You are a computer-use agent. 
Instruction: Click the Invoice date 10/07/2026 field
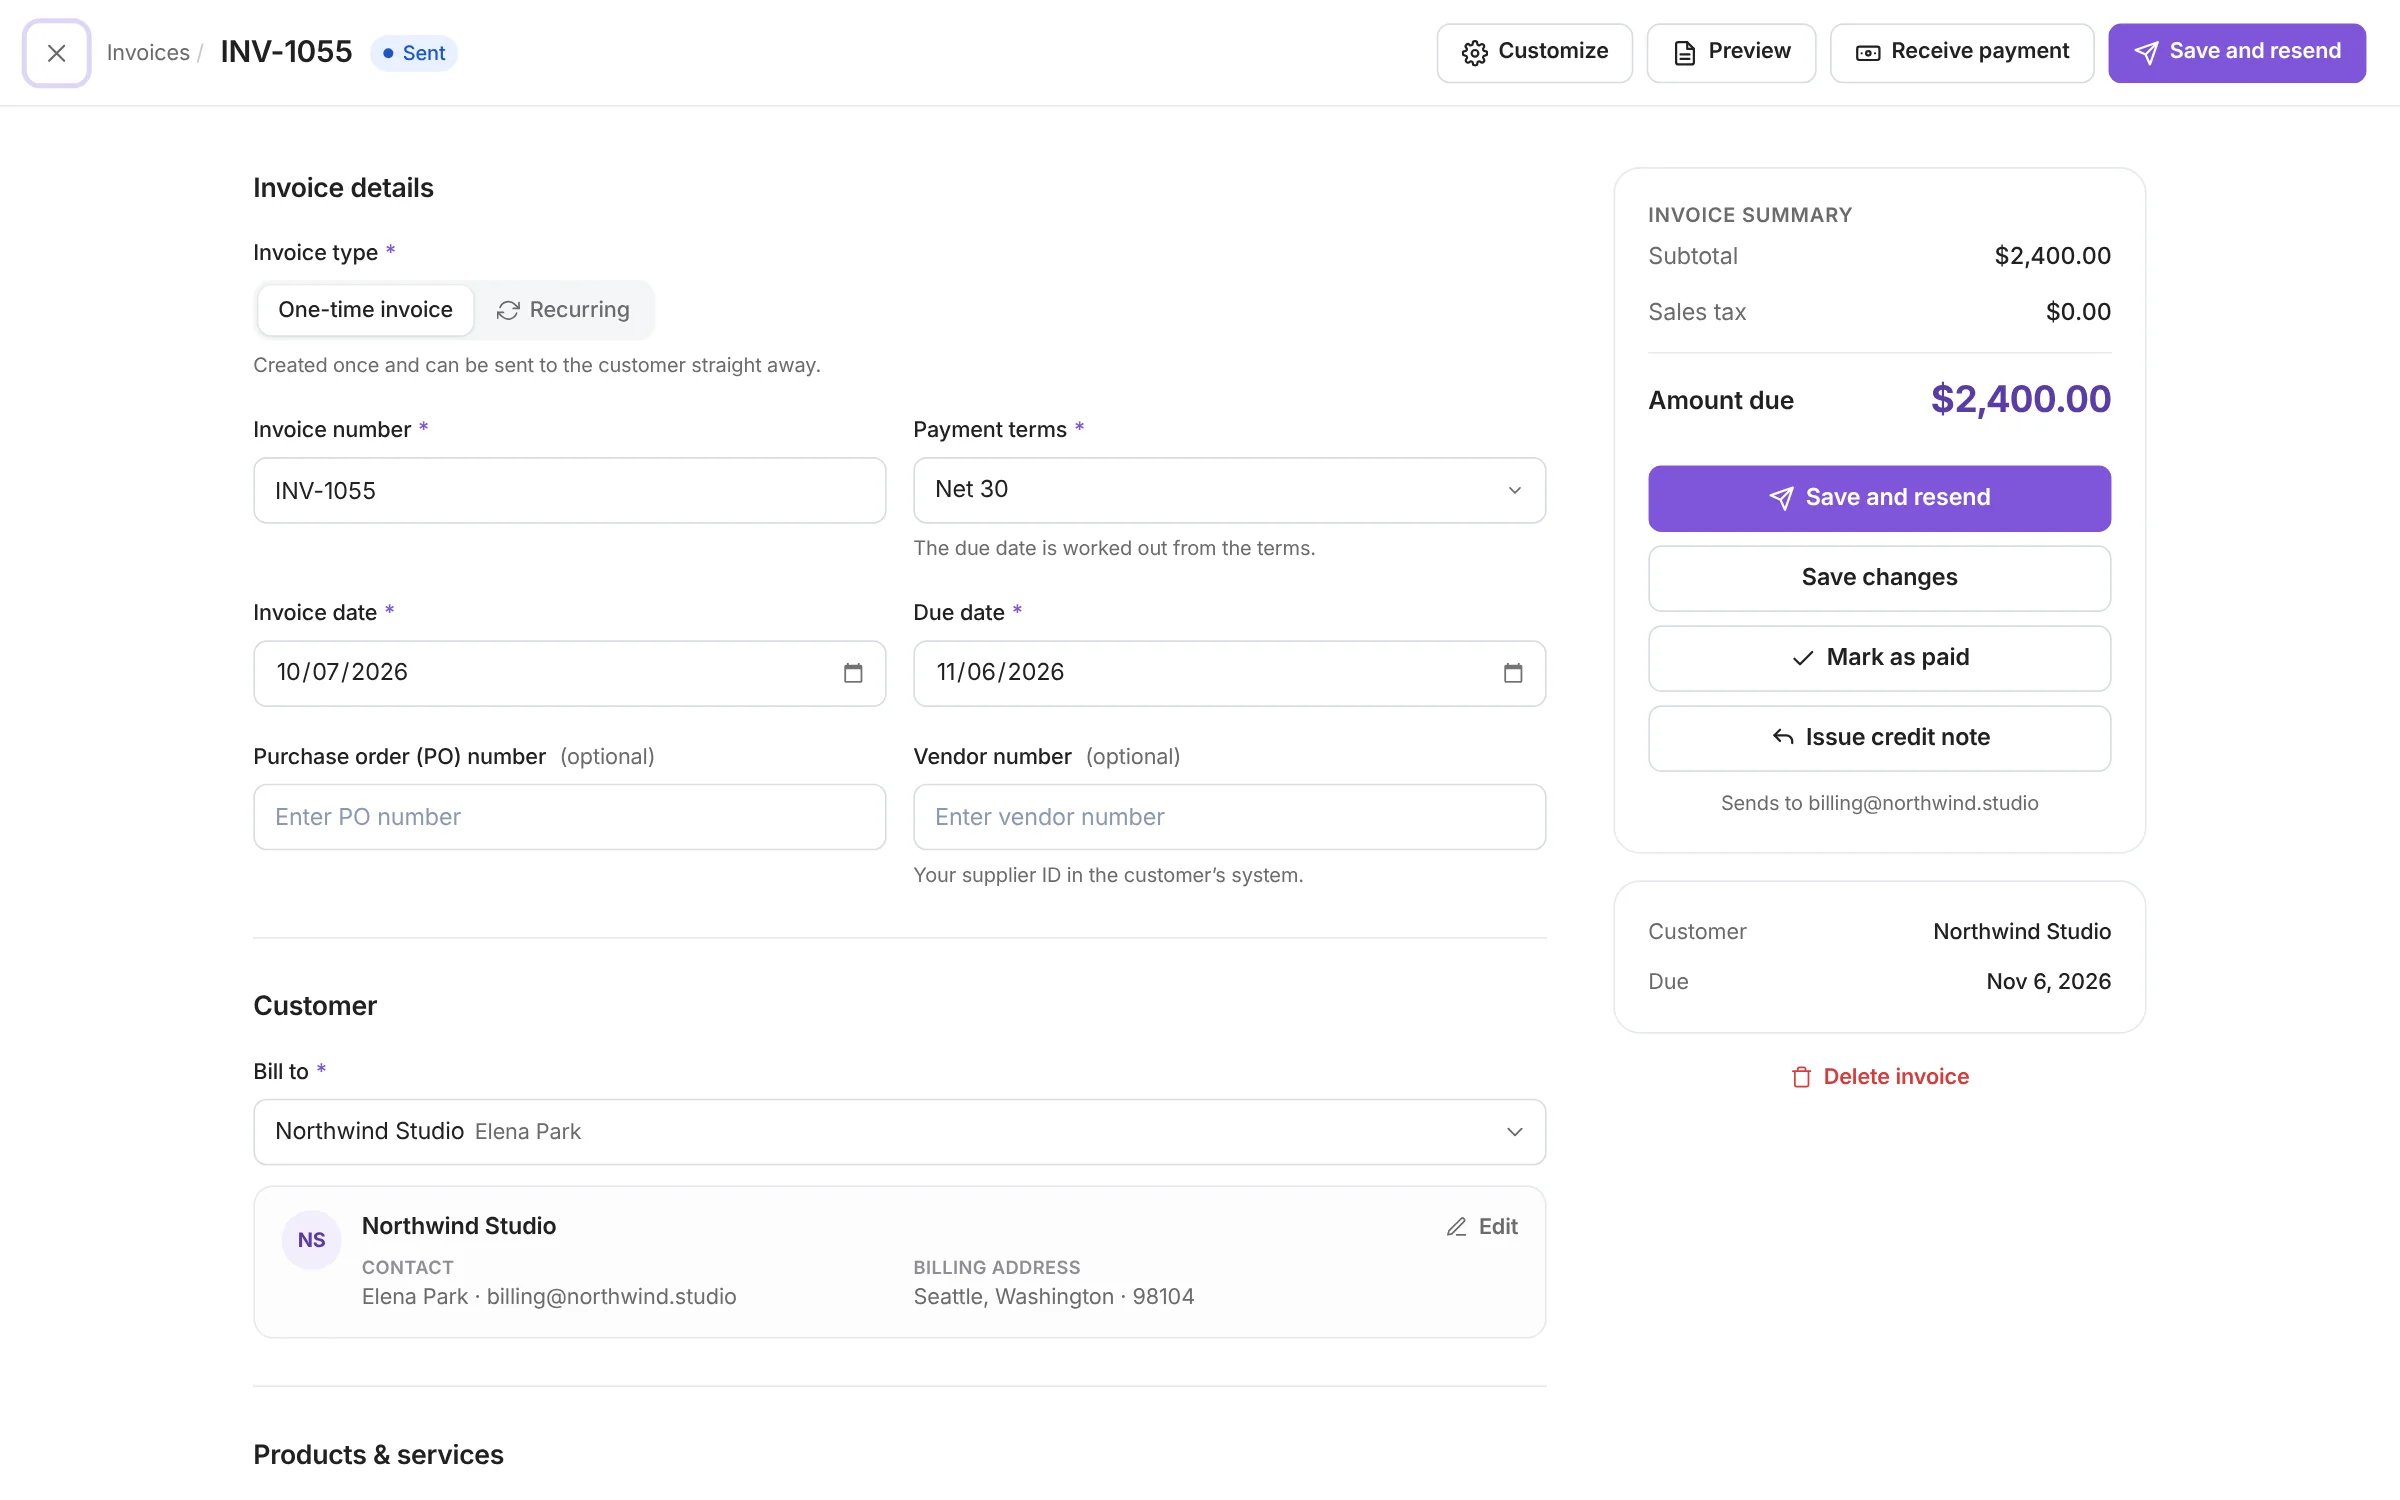[569, 673]
